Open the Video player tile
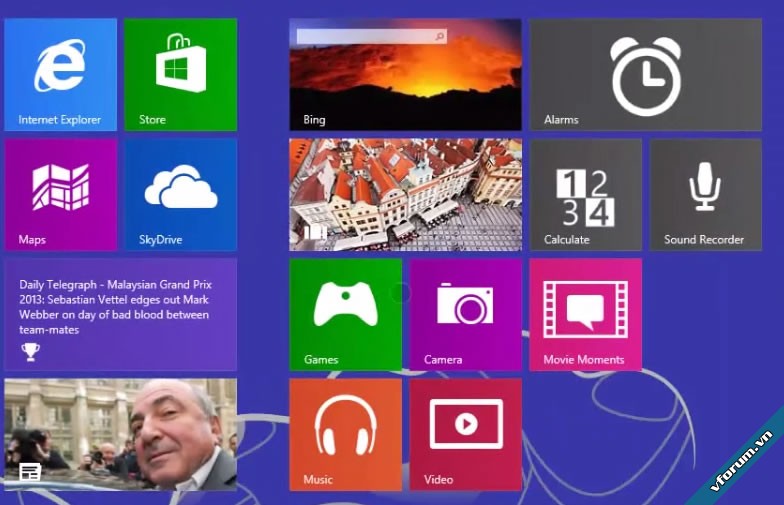Image resolution: width=784 pixels, height=505 pixels. click(x=466, y=434)
